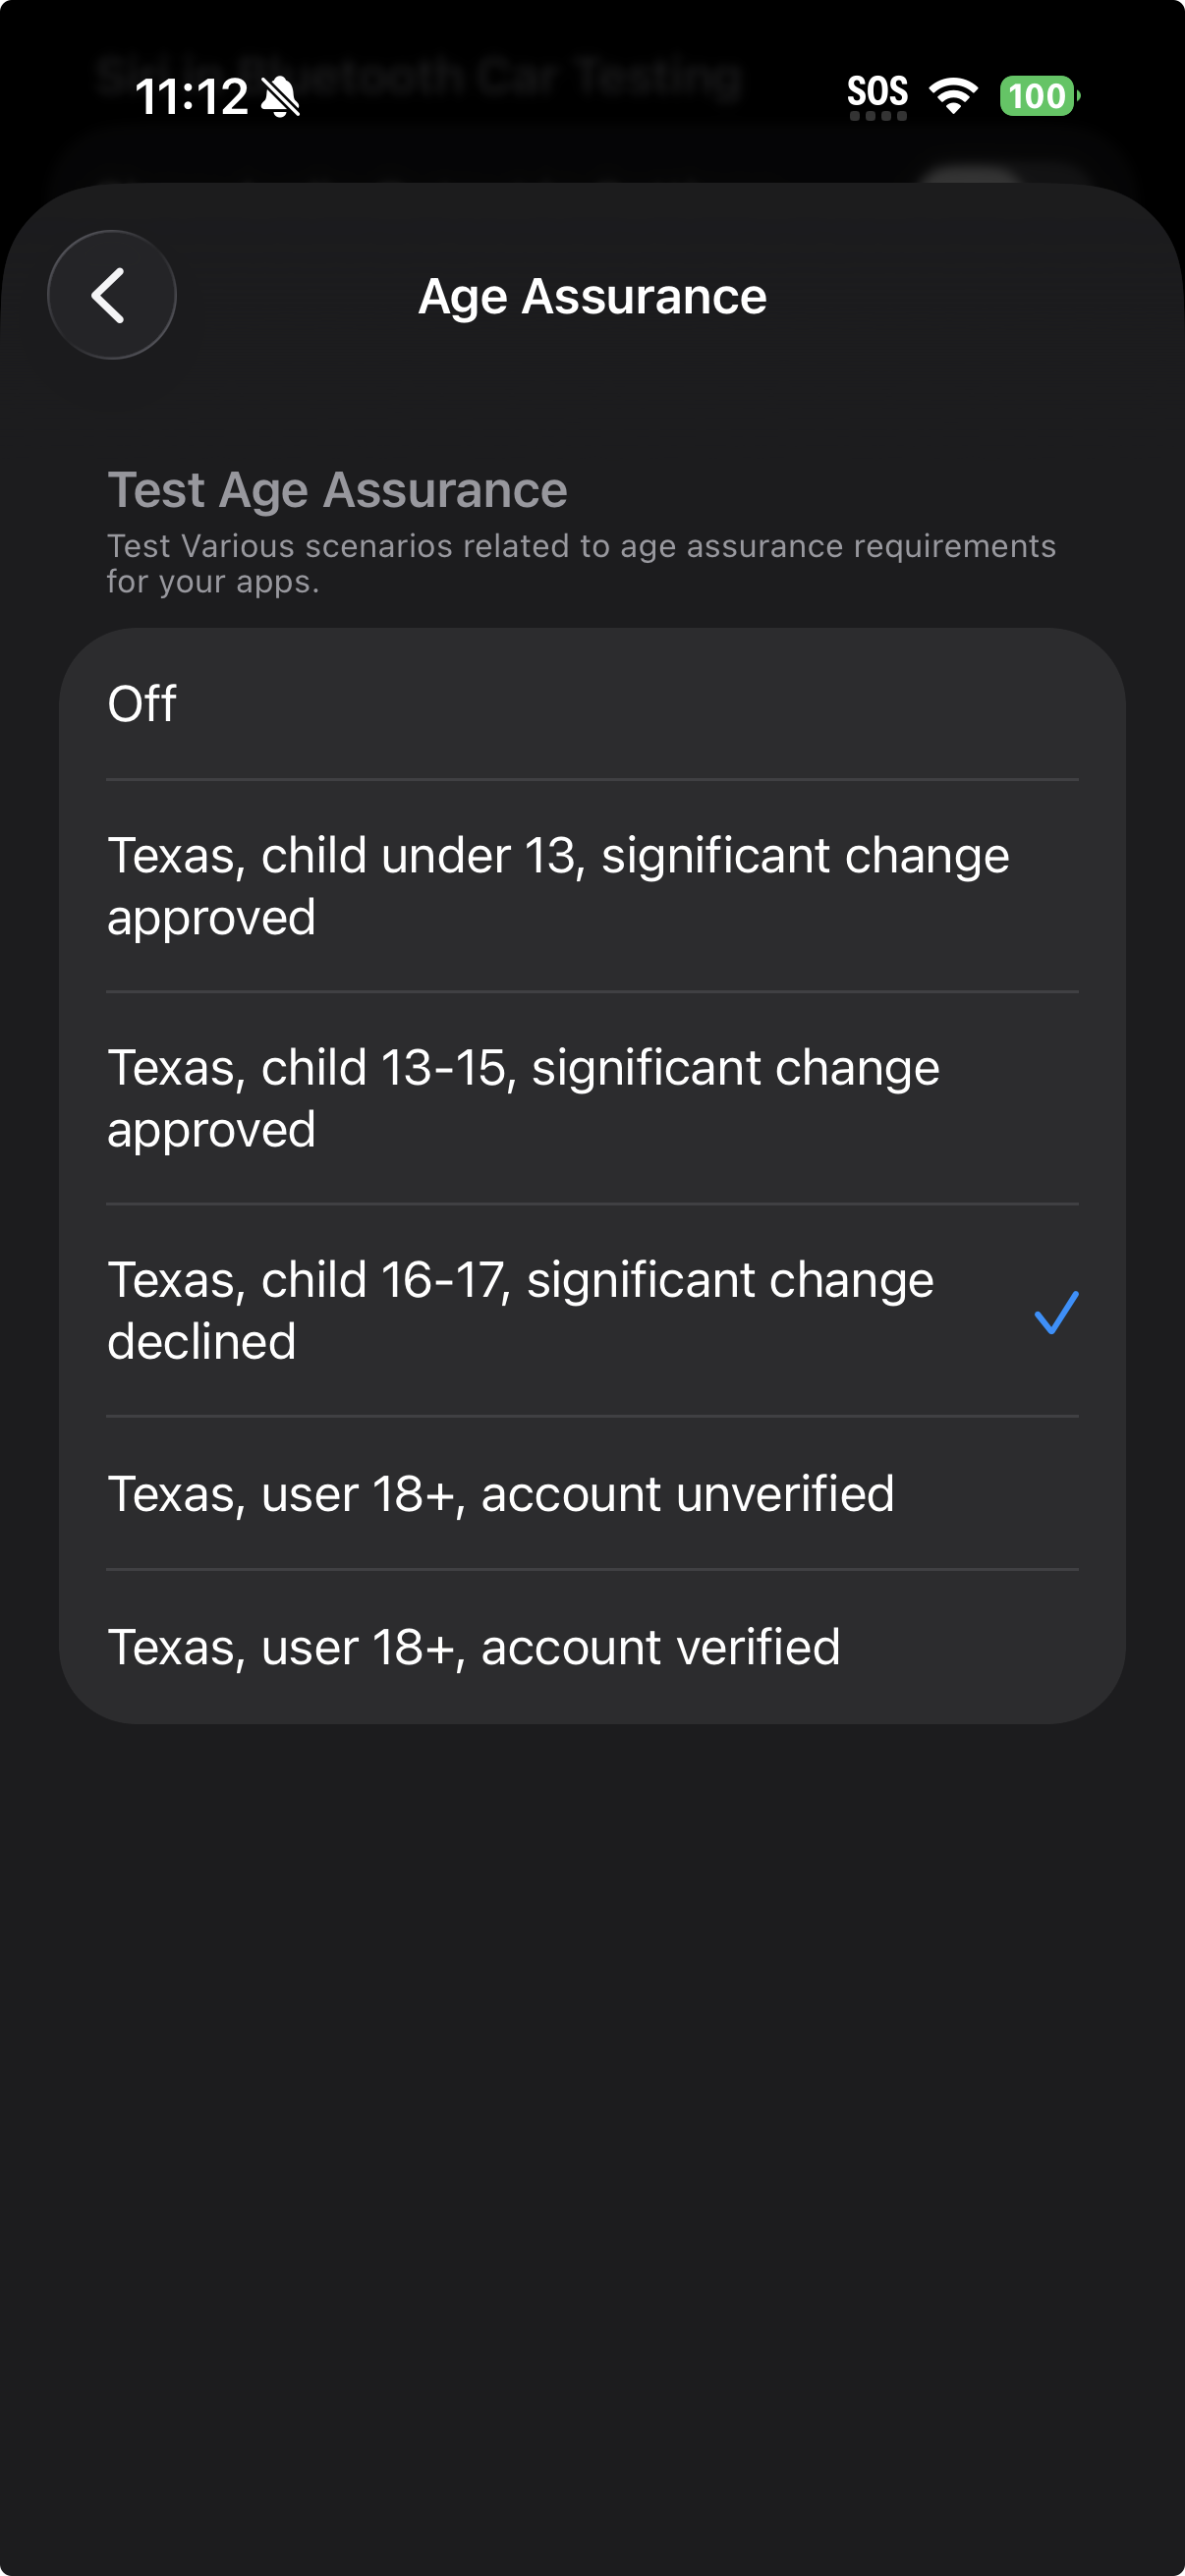Tap the Wi-Fi signal icon
The width and height of the screenshot is (1185, 2576).
click(x=953, y=96)
